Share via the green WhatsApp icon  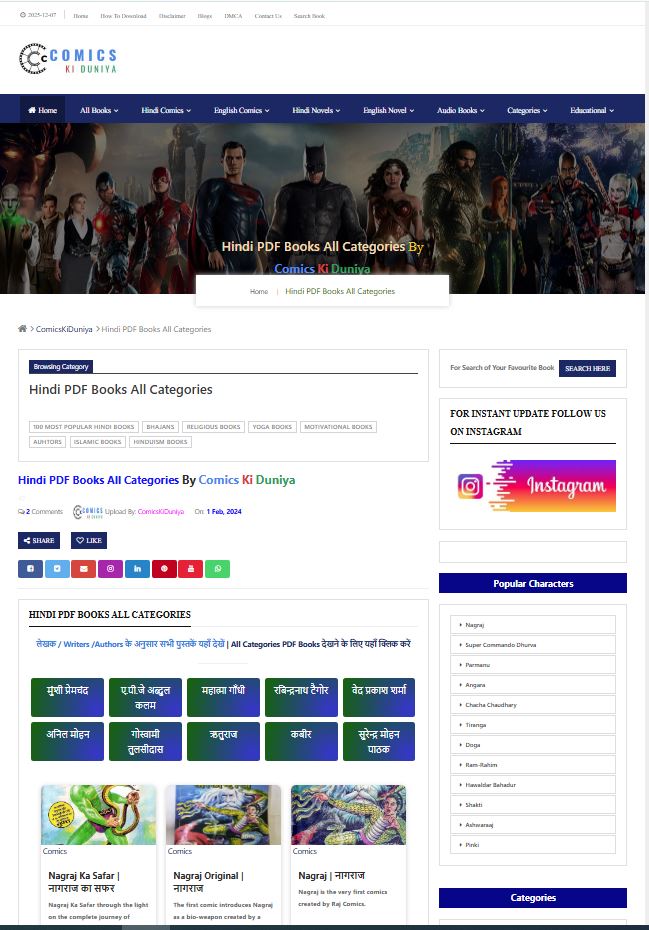(218, 569)
